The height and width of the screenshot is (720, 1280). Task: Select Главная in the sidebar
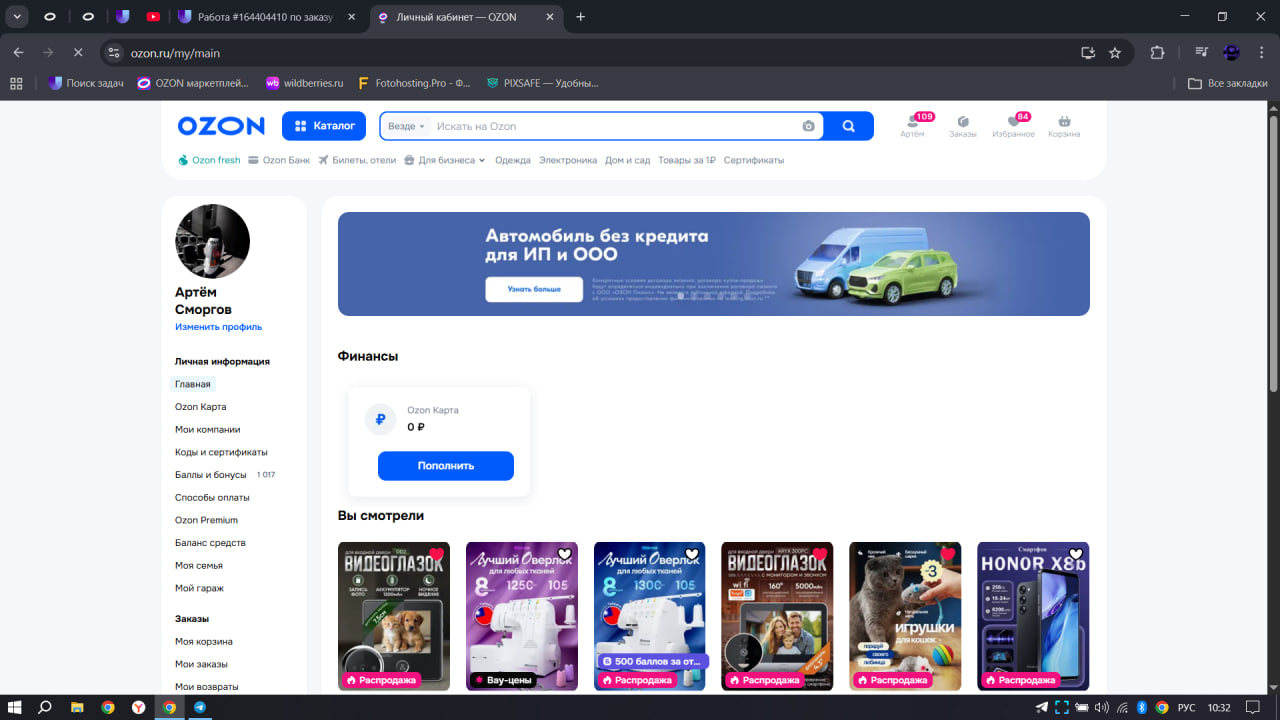click(x=193, y=384)
